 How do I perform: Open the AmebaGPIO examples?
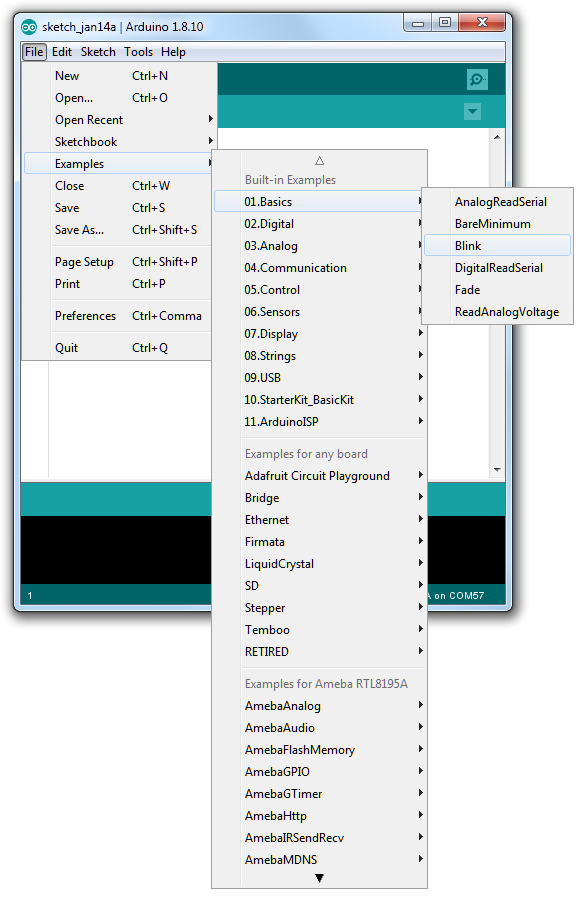(319, 771)
